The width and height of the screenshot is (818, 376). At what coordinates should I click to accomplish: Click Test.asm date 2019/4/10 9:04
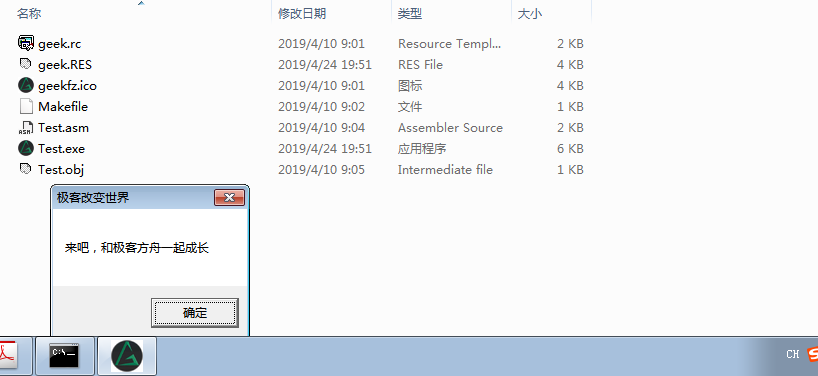coord(321,128)
